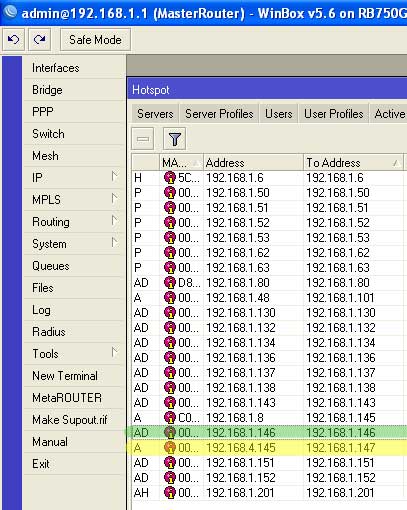The height and width of the screenshot is (510, 407).
Task: Select host icon for 192.168.1.80 row
Action: [x=170, y=283]
